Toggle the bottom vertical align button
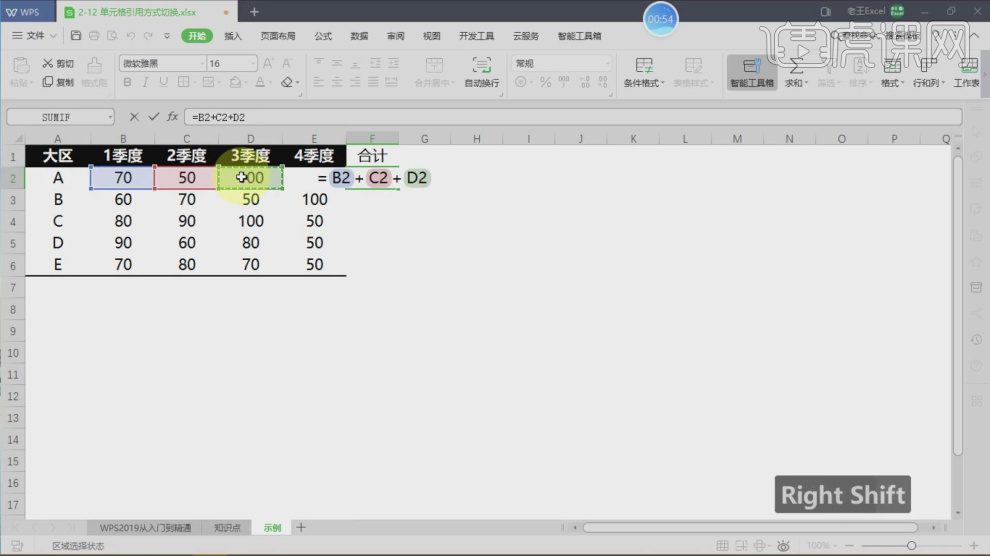 click(x=355, y=63)
